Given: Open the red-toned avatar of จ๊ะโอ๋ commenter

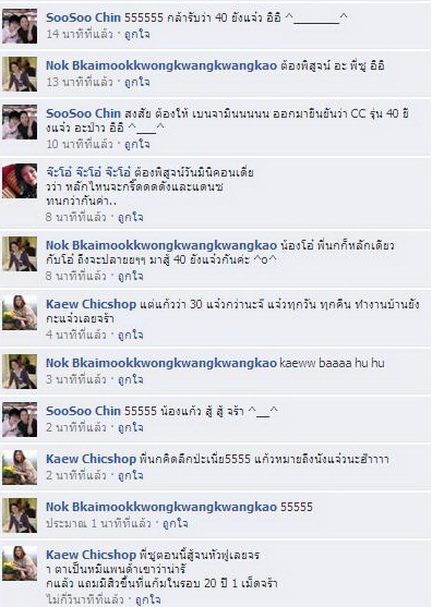Looking at the screenshot, I should click(20, 181).
